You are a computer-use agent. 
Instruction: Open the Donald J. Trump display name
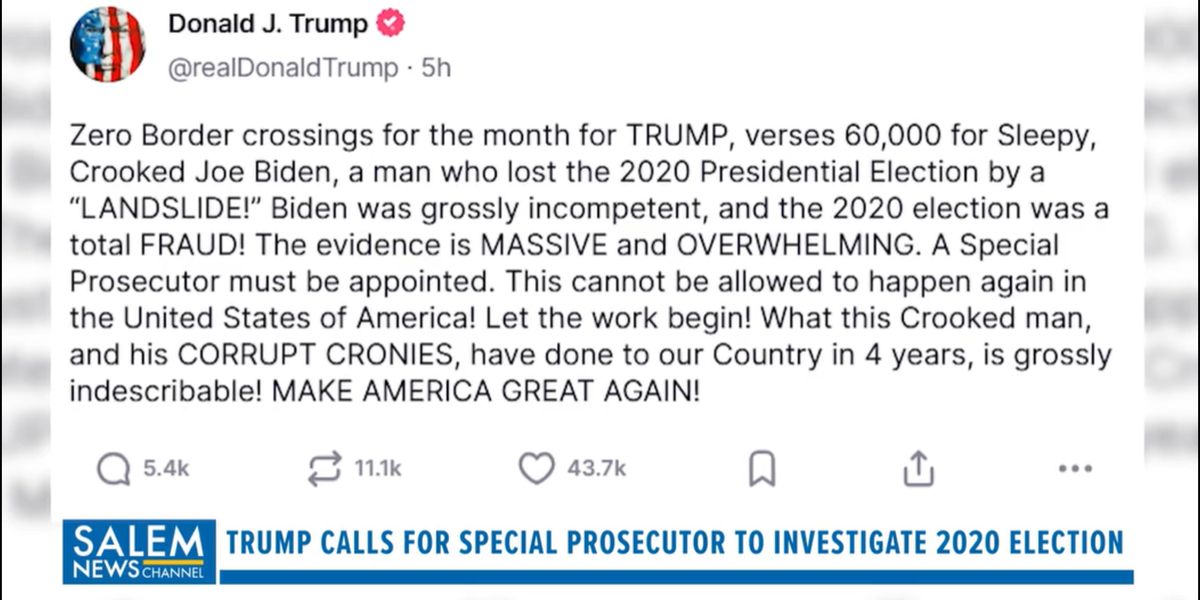(268, 24)
